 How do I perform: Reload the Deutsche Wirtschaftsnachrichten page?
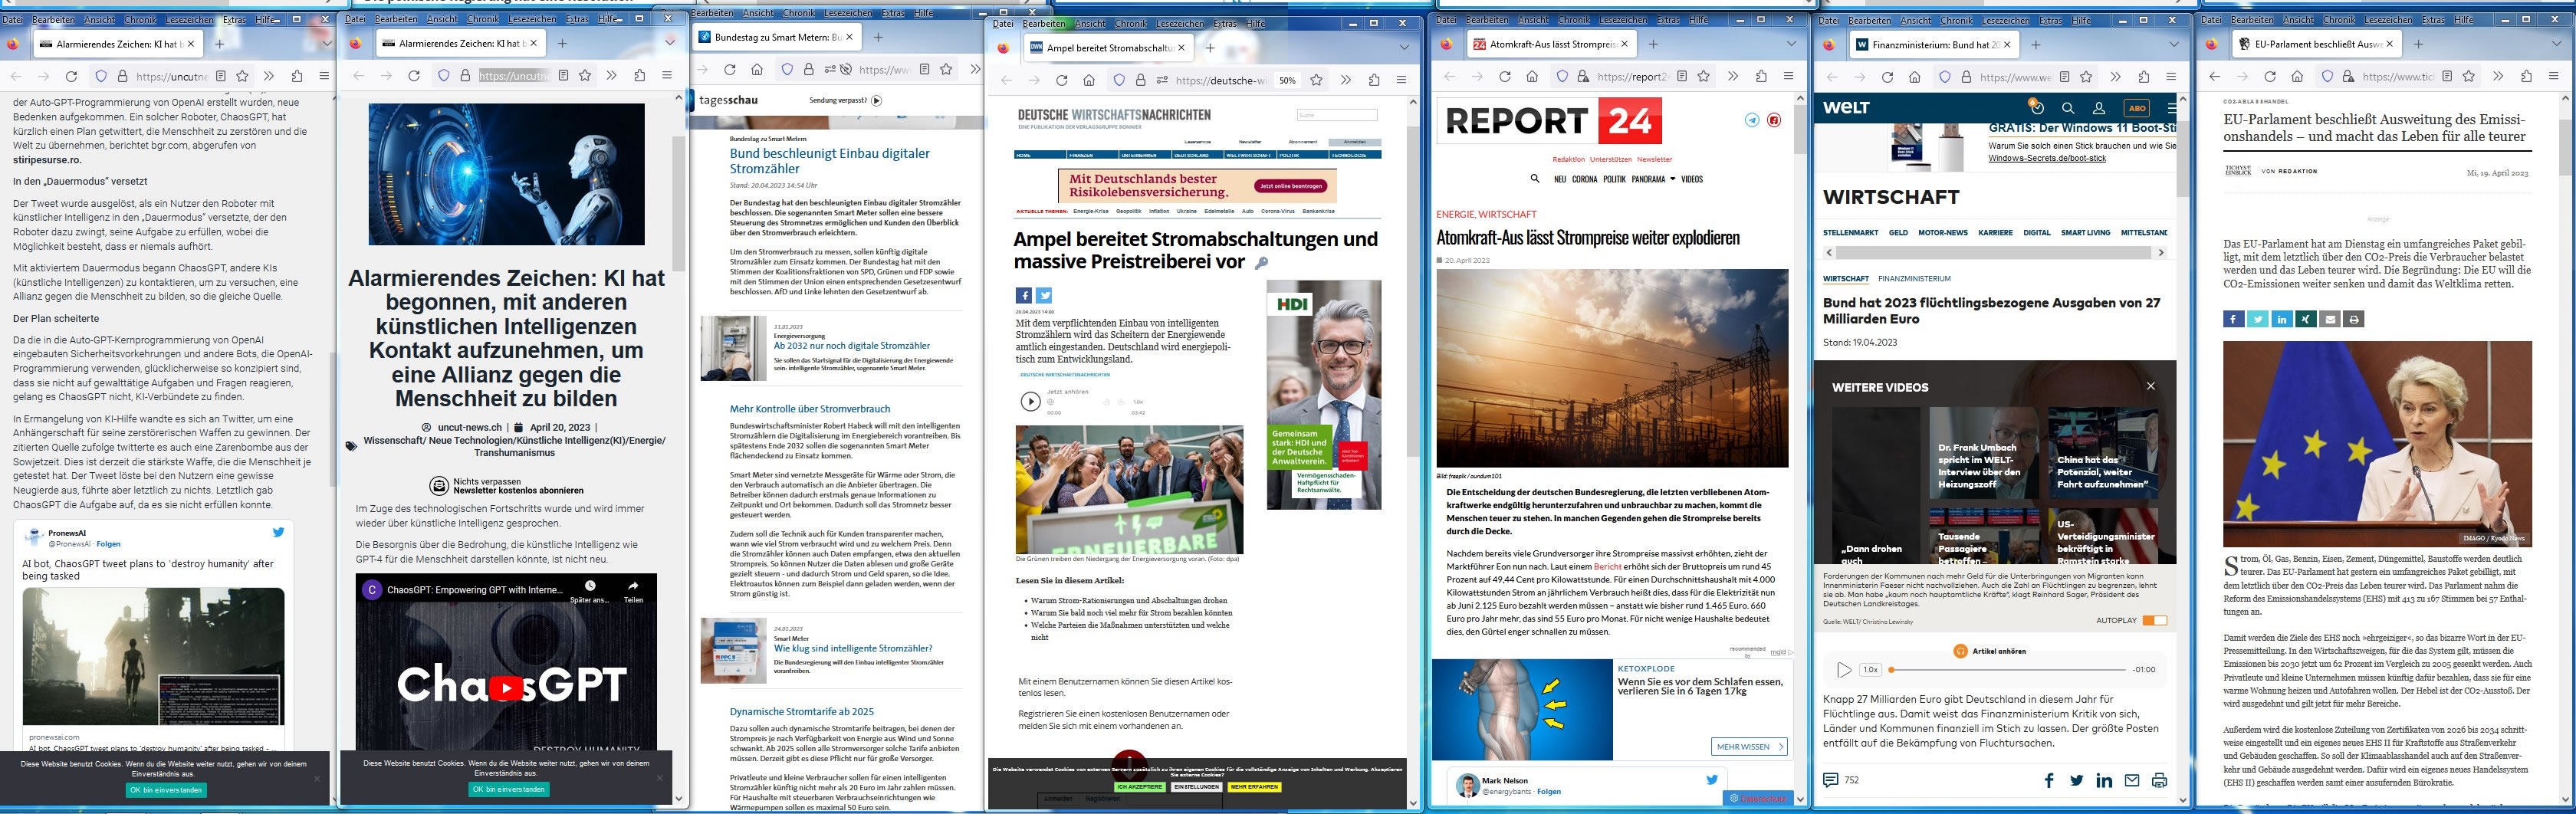pos(1062,80)
